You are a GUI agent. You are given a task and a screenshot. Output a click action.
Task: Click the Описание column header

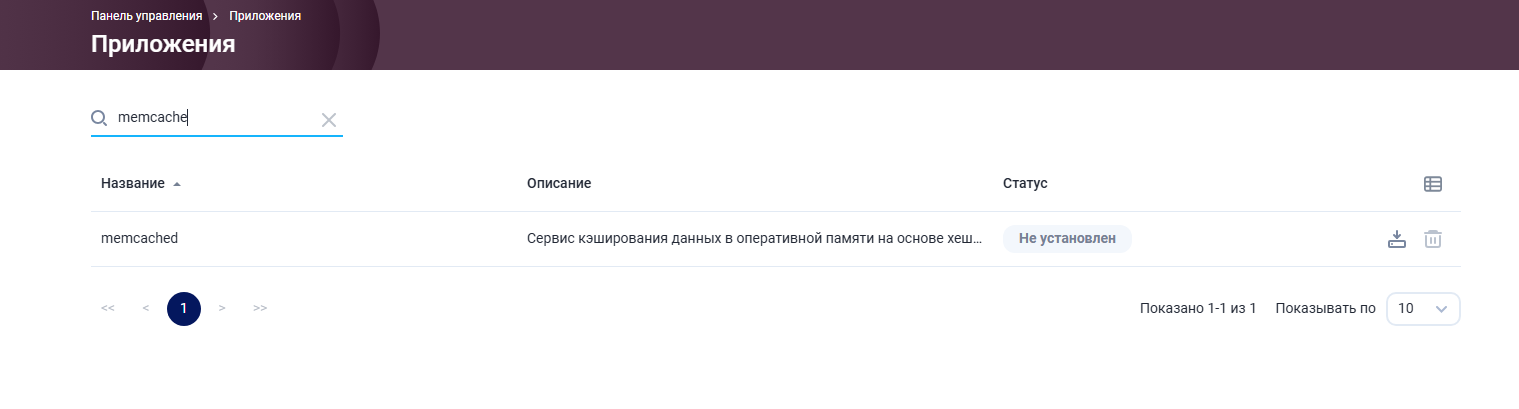(559, 184)
